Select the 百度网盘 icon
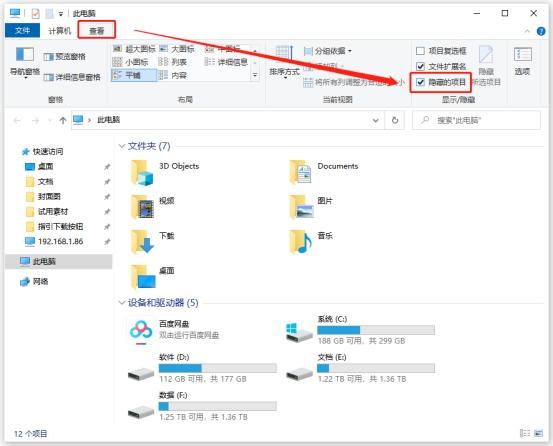The image size is (553, 446). [x=141, y=332]
